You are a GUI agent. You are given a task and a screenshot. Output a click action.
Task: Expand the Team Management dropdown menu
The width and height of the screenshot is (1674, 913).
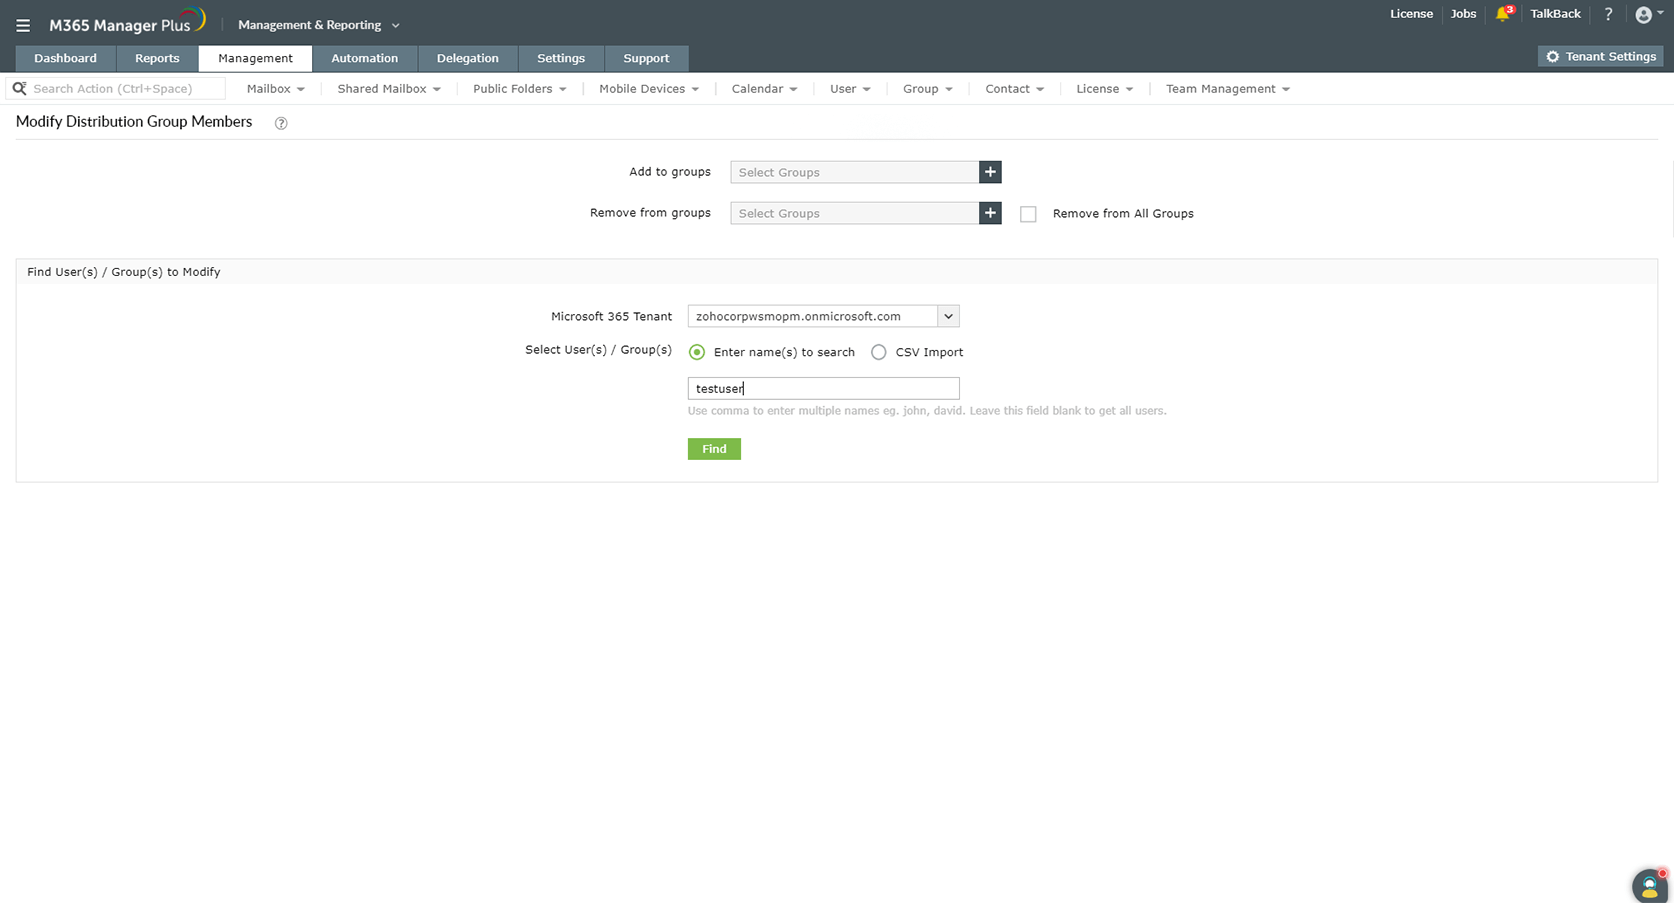coord(1228,89)
